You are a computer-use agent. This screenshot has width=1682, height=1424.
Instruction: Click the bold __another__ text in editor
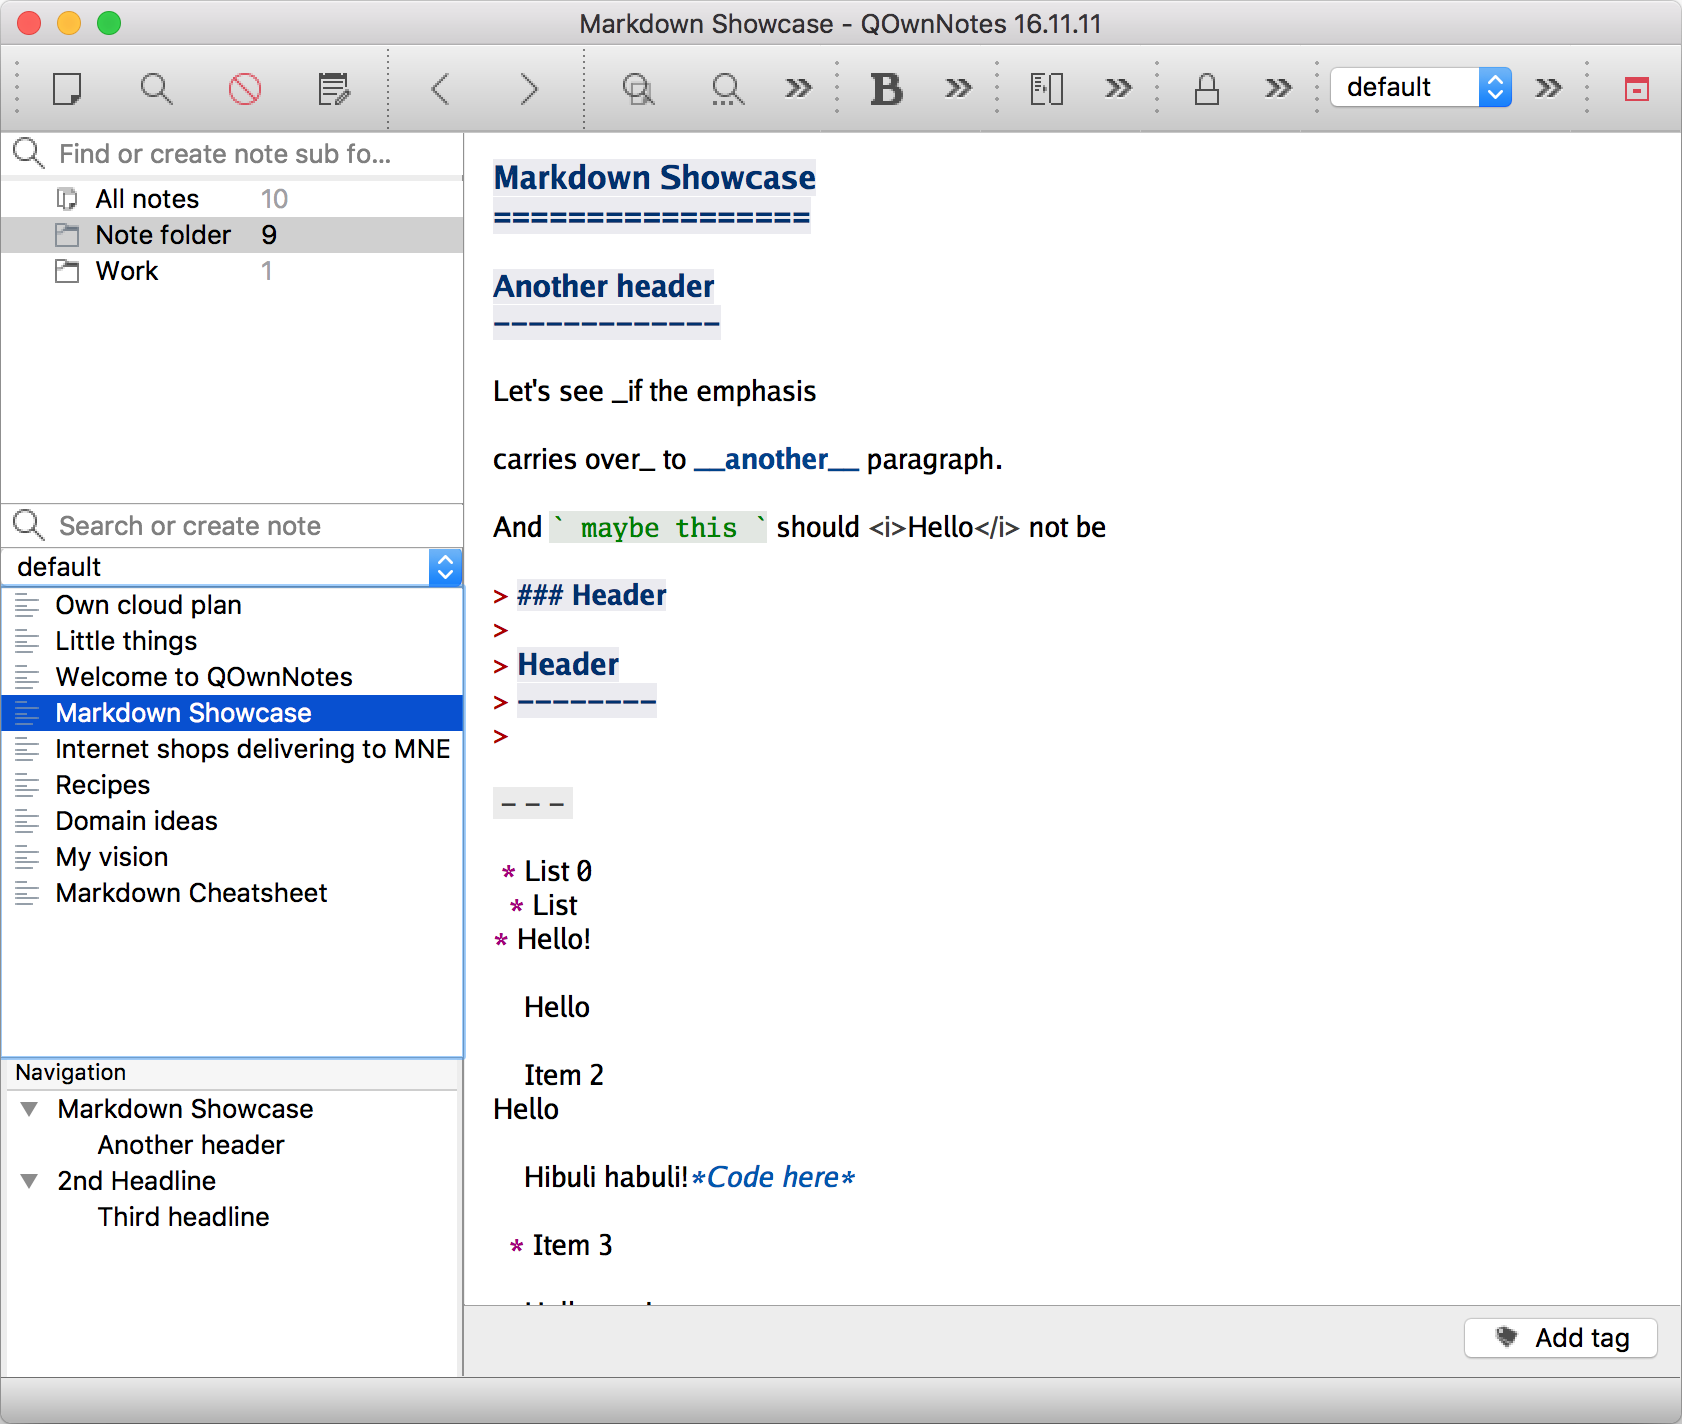point(776,459)
